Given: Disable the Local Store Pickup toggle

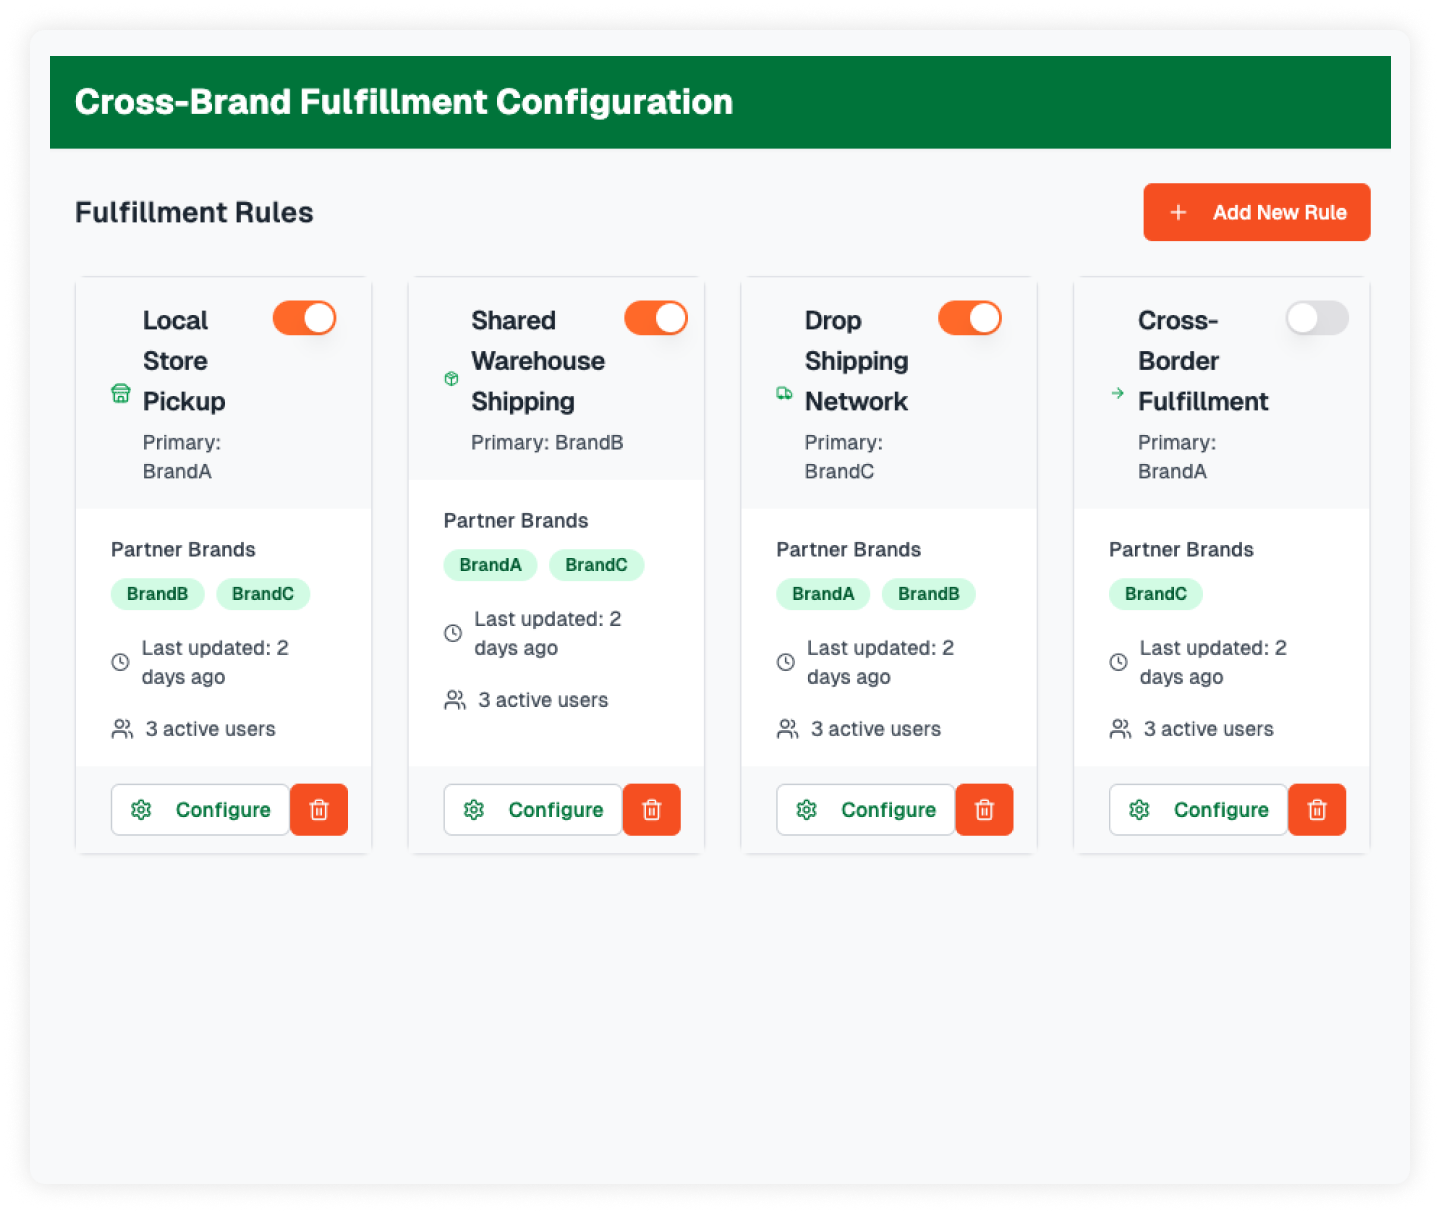Looking at the screenshot, I should [304, 318].
